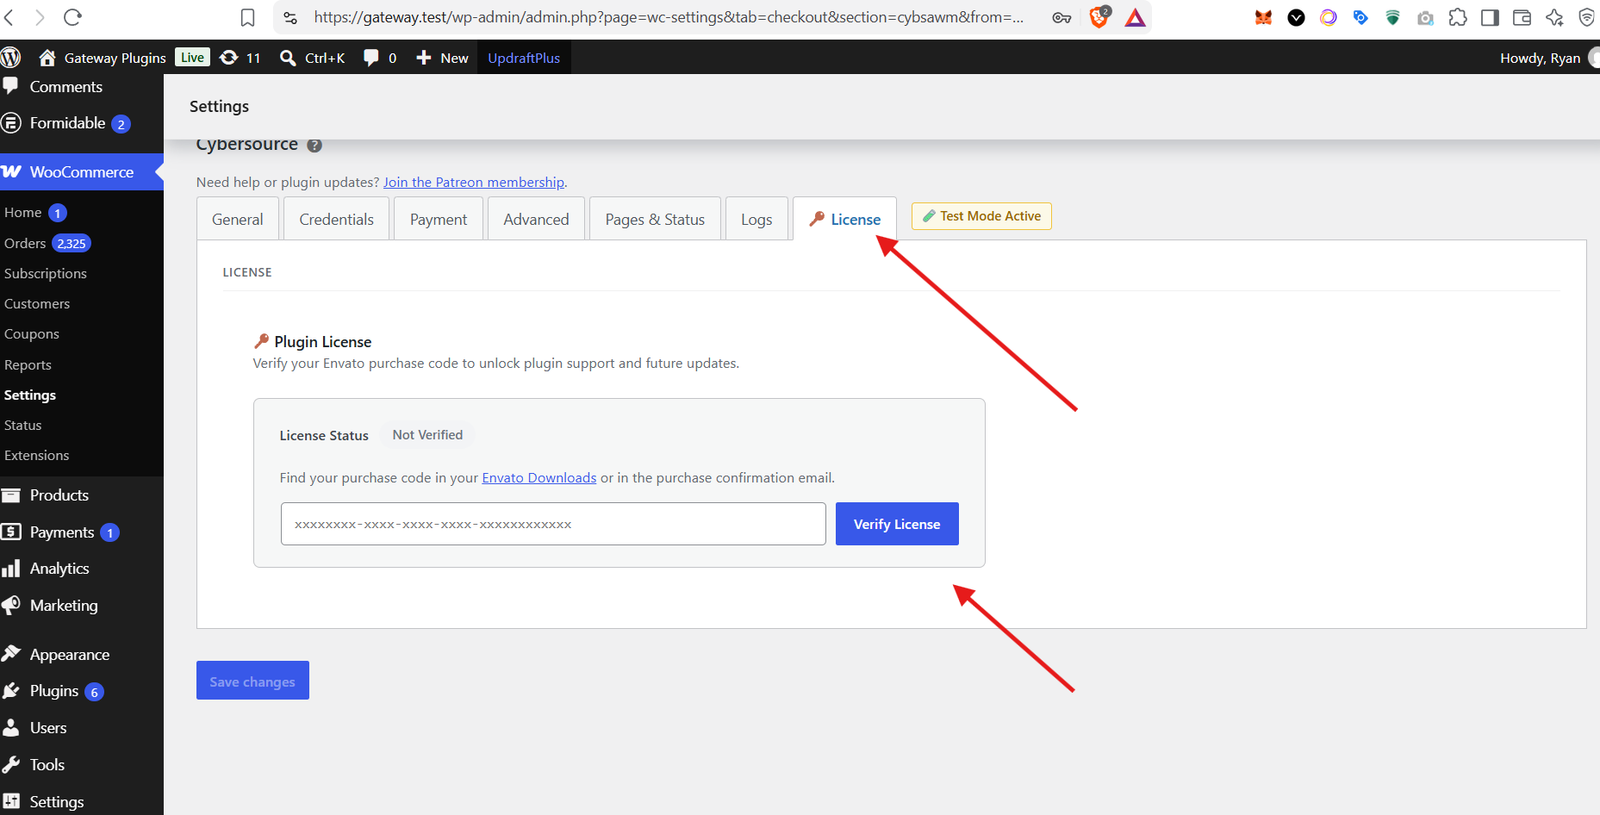Switch to the Logs tab

click(757, 219)
